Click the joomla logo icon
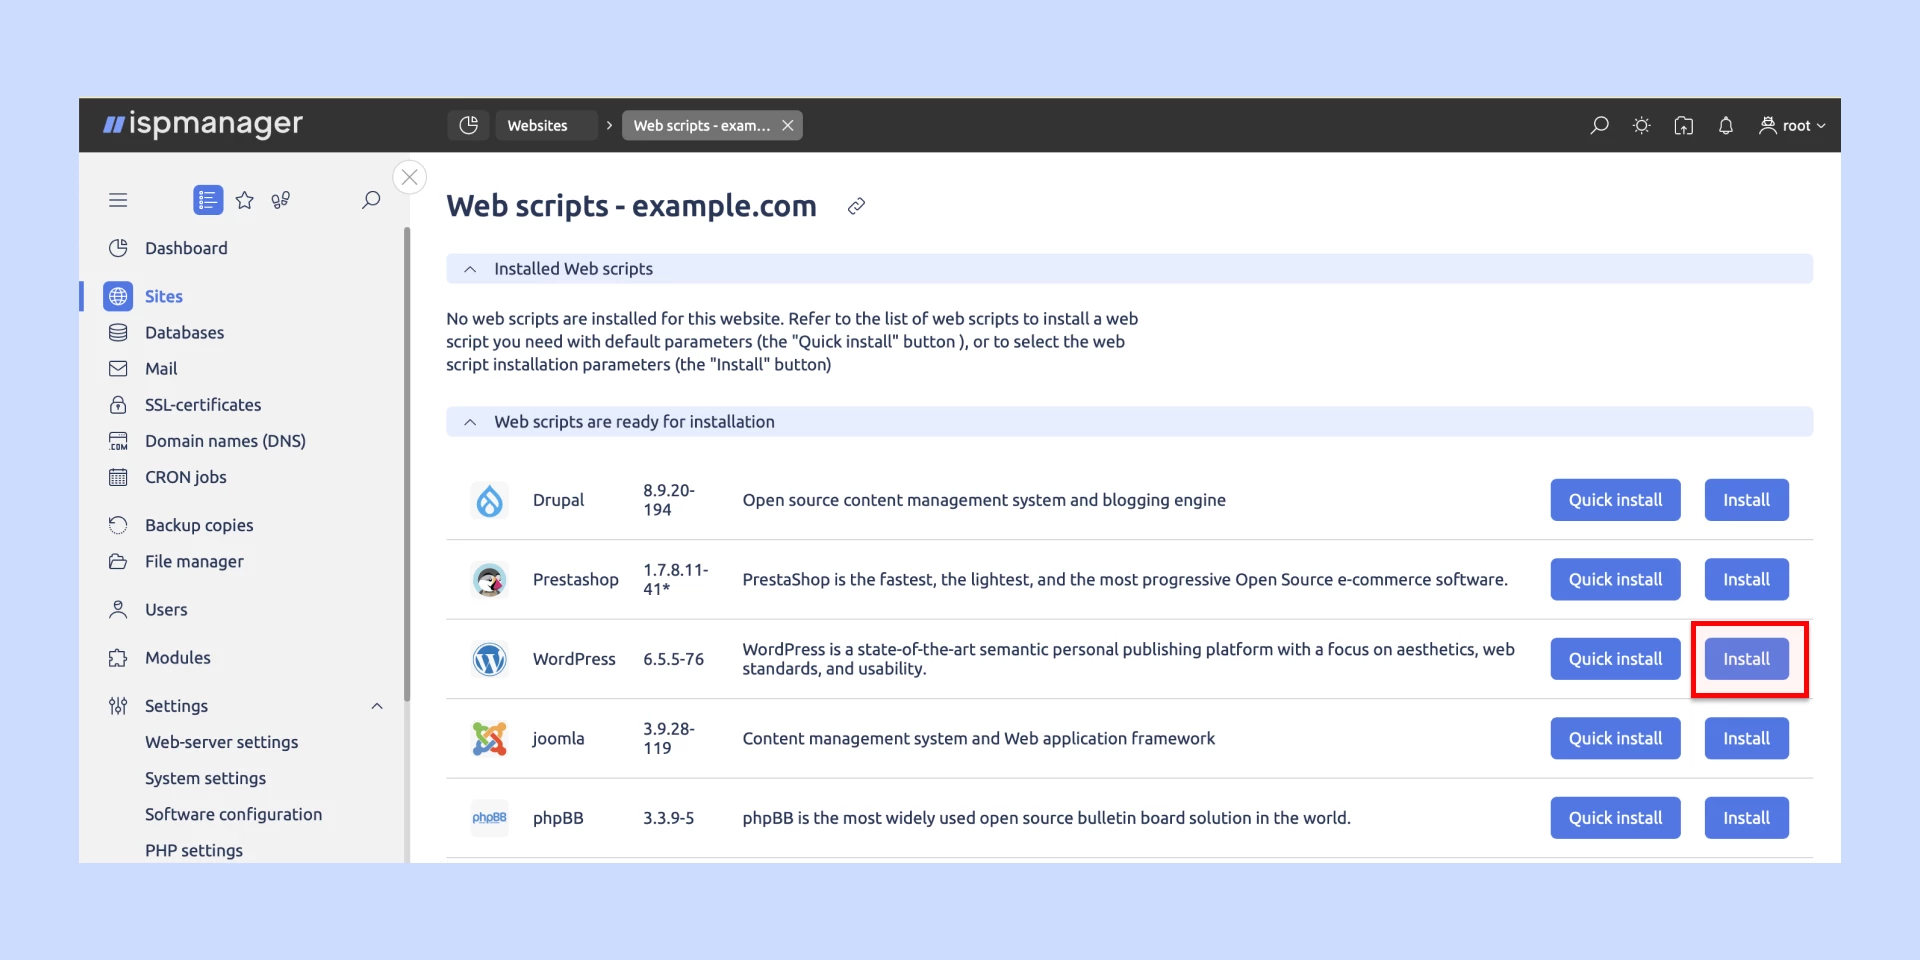The width and height of the screenshot is (1920, 960). (489, 739)
